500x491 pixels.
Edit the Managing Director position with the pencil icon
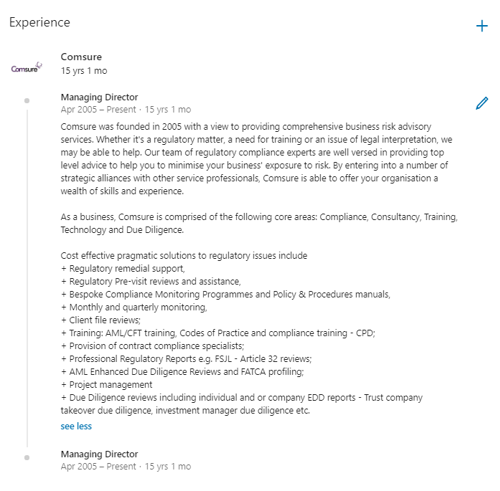482,103
